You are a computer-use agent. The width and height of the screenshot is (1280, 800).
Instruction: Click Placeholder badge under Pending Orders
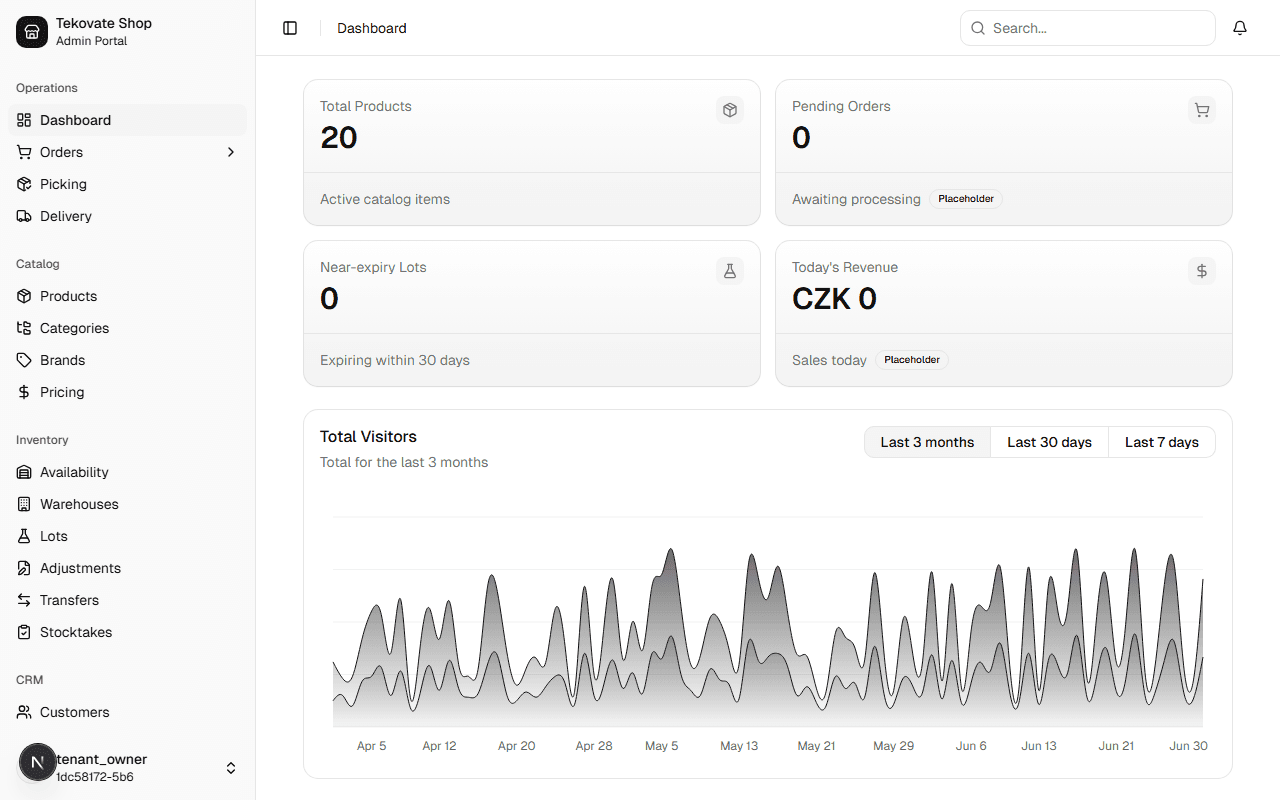(x=966, y=199)
